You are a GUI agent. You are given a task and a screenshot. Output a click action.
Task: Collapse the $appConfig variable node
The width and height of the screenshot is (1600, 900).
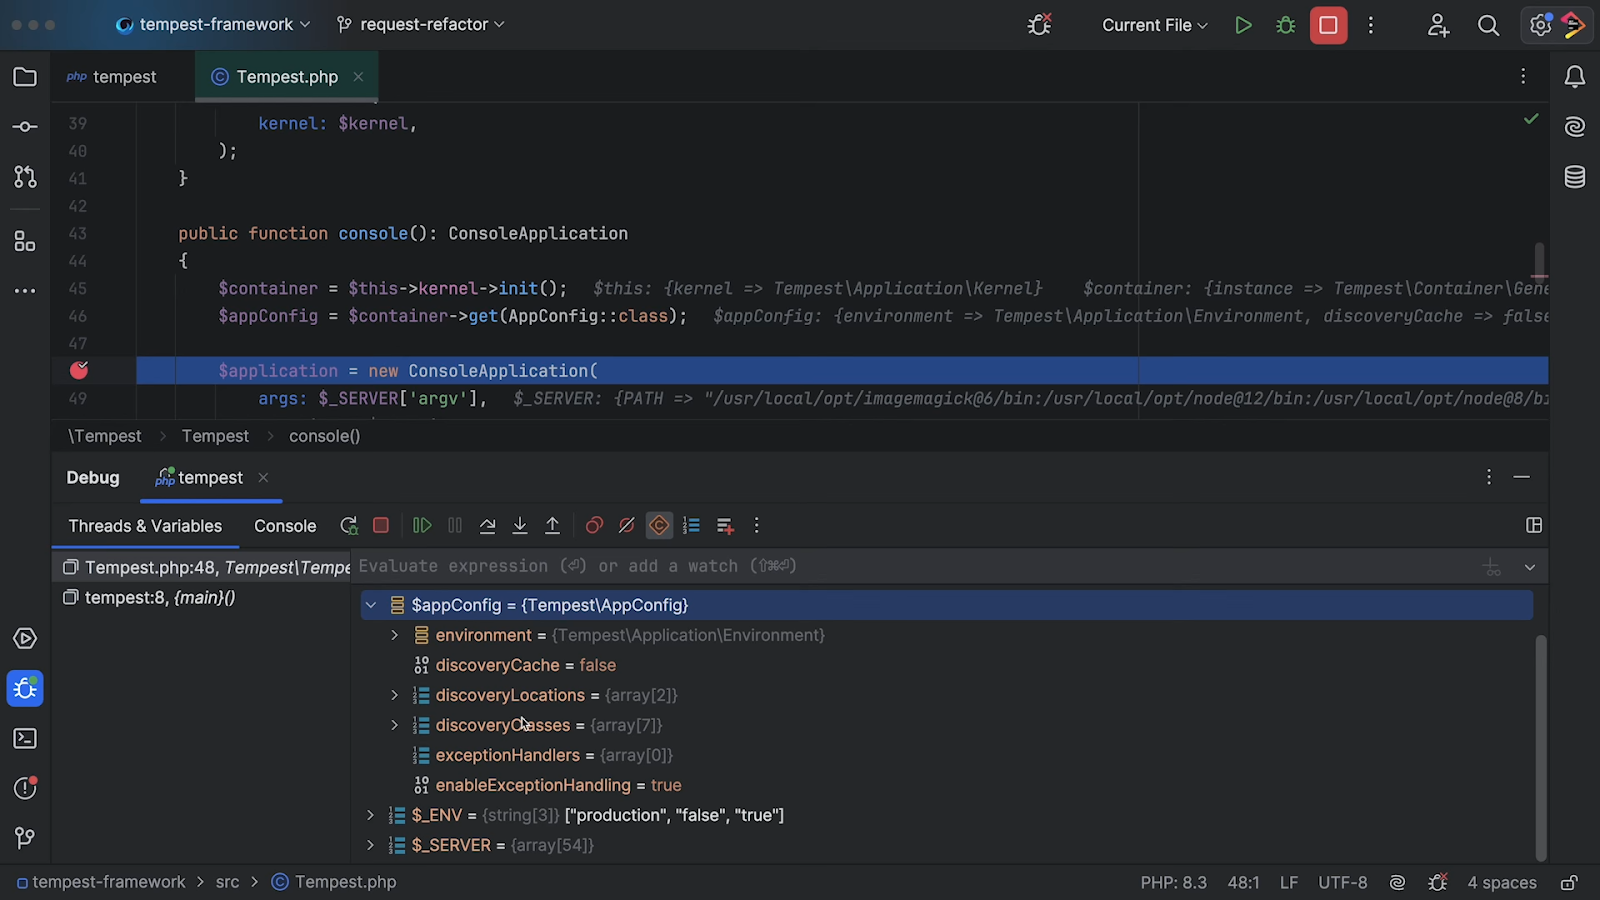(371, 605)
